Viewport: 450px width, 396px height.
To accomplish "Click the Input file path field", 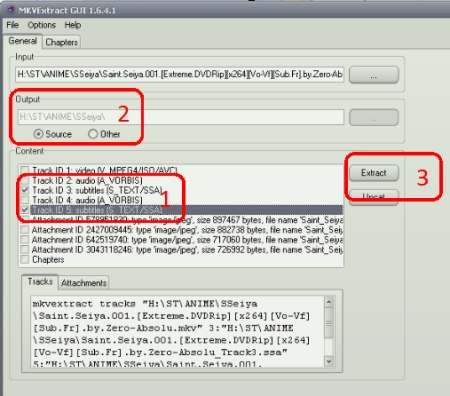I will point(180,74).
